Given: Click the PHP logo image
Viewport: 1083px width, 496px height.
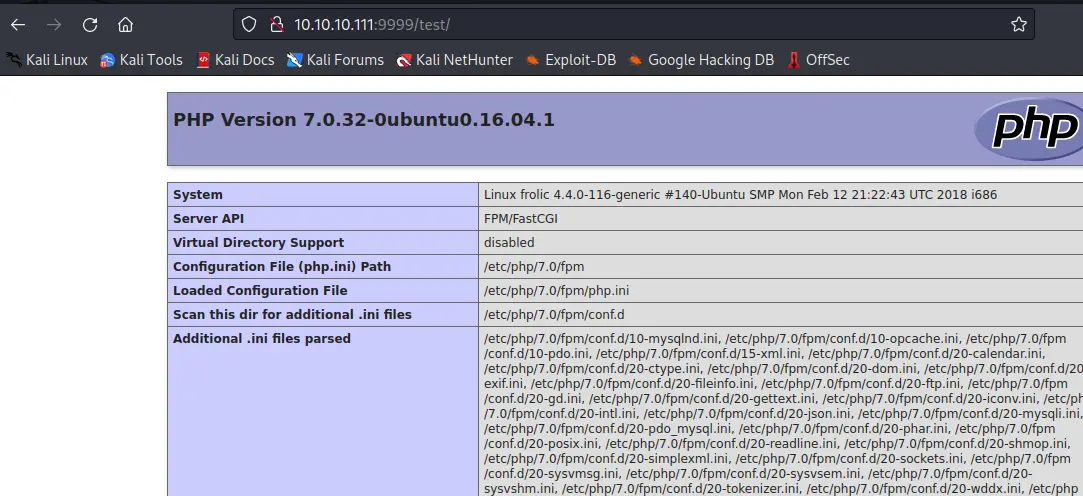Looking at the screenshot, I should coord(1029,128).
